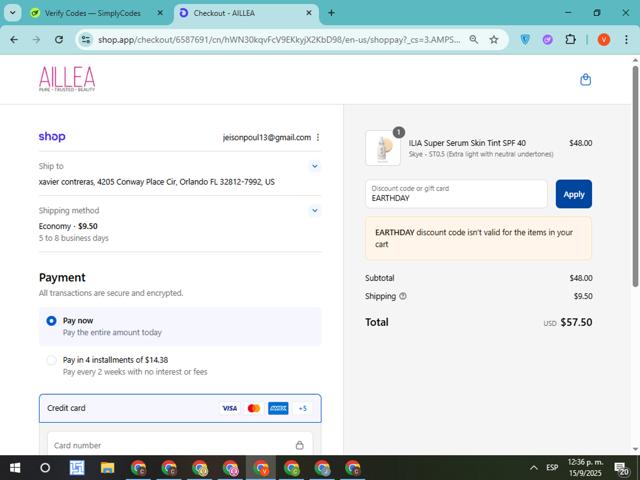Click the Shop Pay logo
Viewport: 640px width, 480px height.
(x=52, y=137)
